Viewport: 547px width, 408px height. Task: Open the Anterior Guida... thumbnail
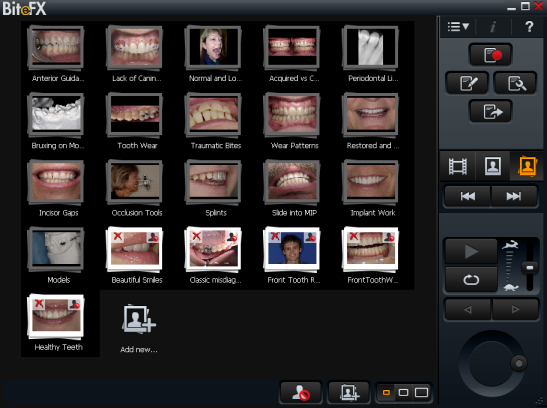point(56,47)
